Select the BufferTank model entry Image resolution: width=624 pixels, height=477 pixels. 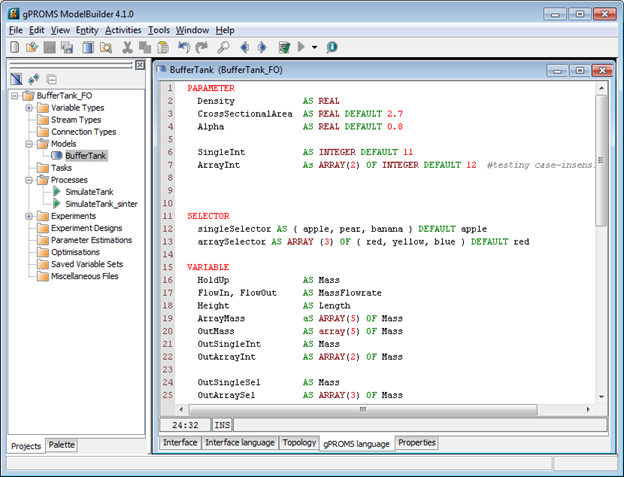point(86,156)
